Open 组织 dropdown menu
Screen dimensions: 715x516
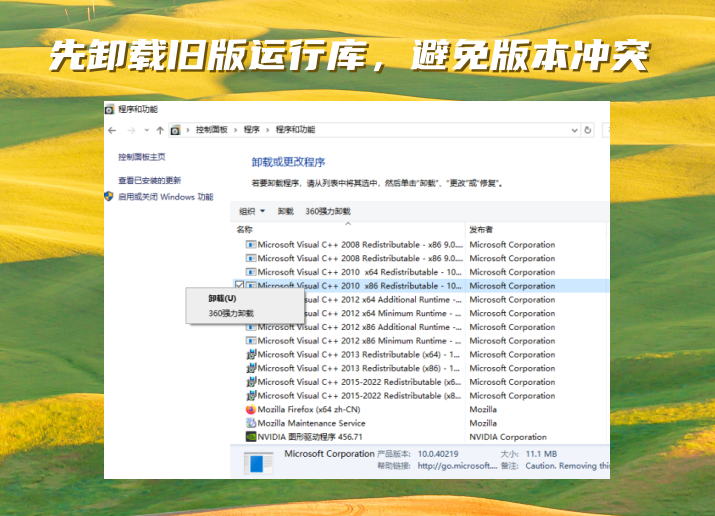pyautogui.click(x=252, y=212)
